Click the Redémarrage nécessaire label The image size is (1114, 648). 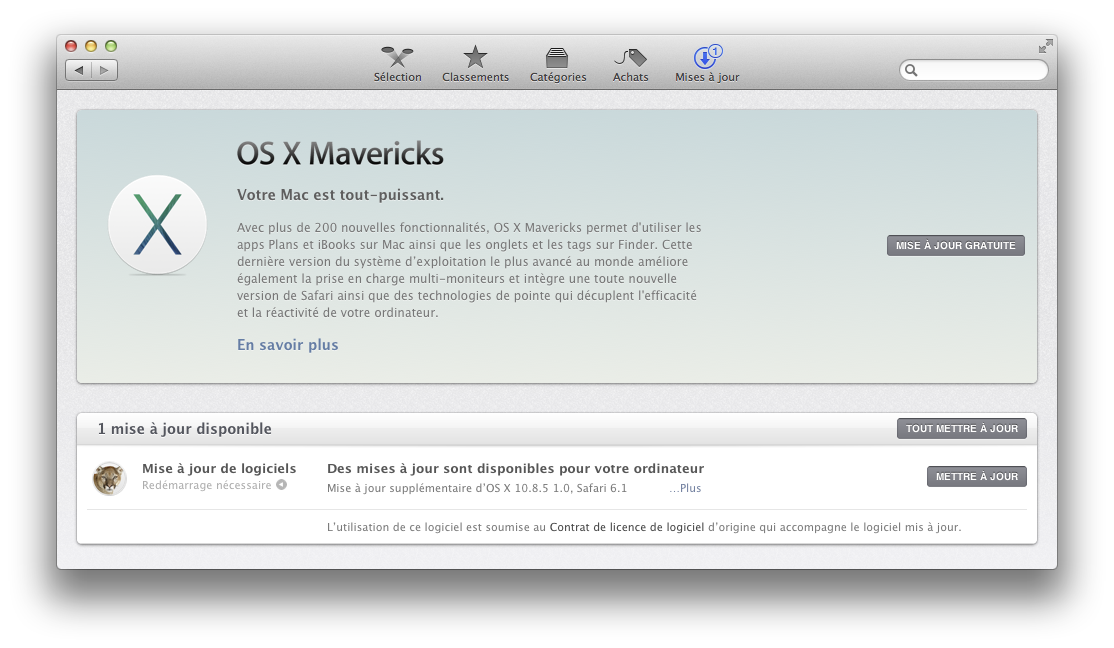[207, 485]
